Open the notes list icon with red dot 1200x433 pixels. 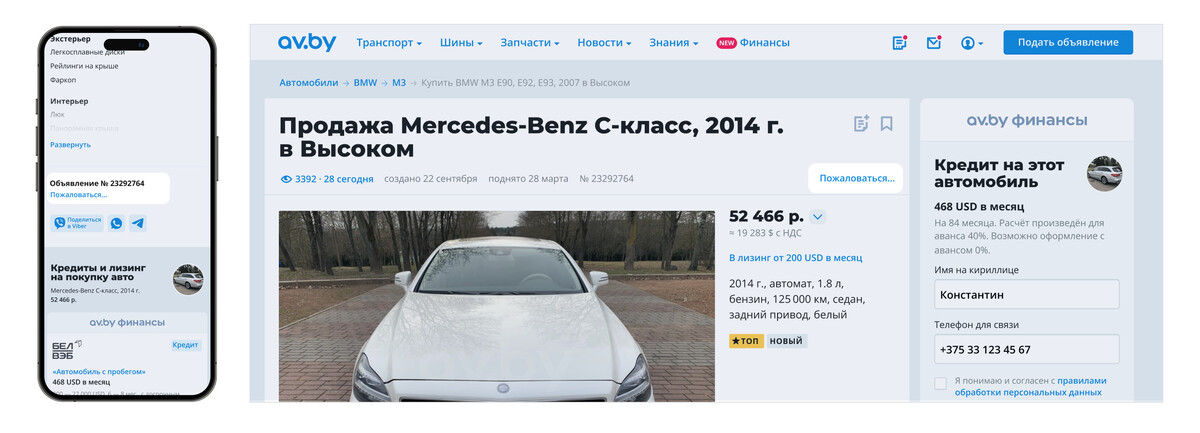tap(899, 43)
